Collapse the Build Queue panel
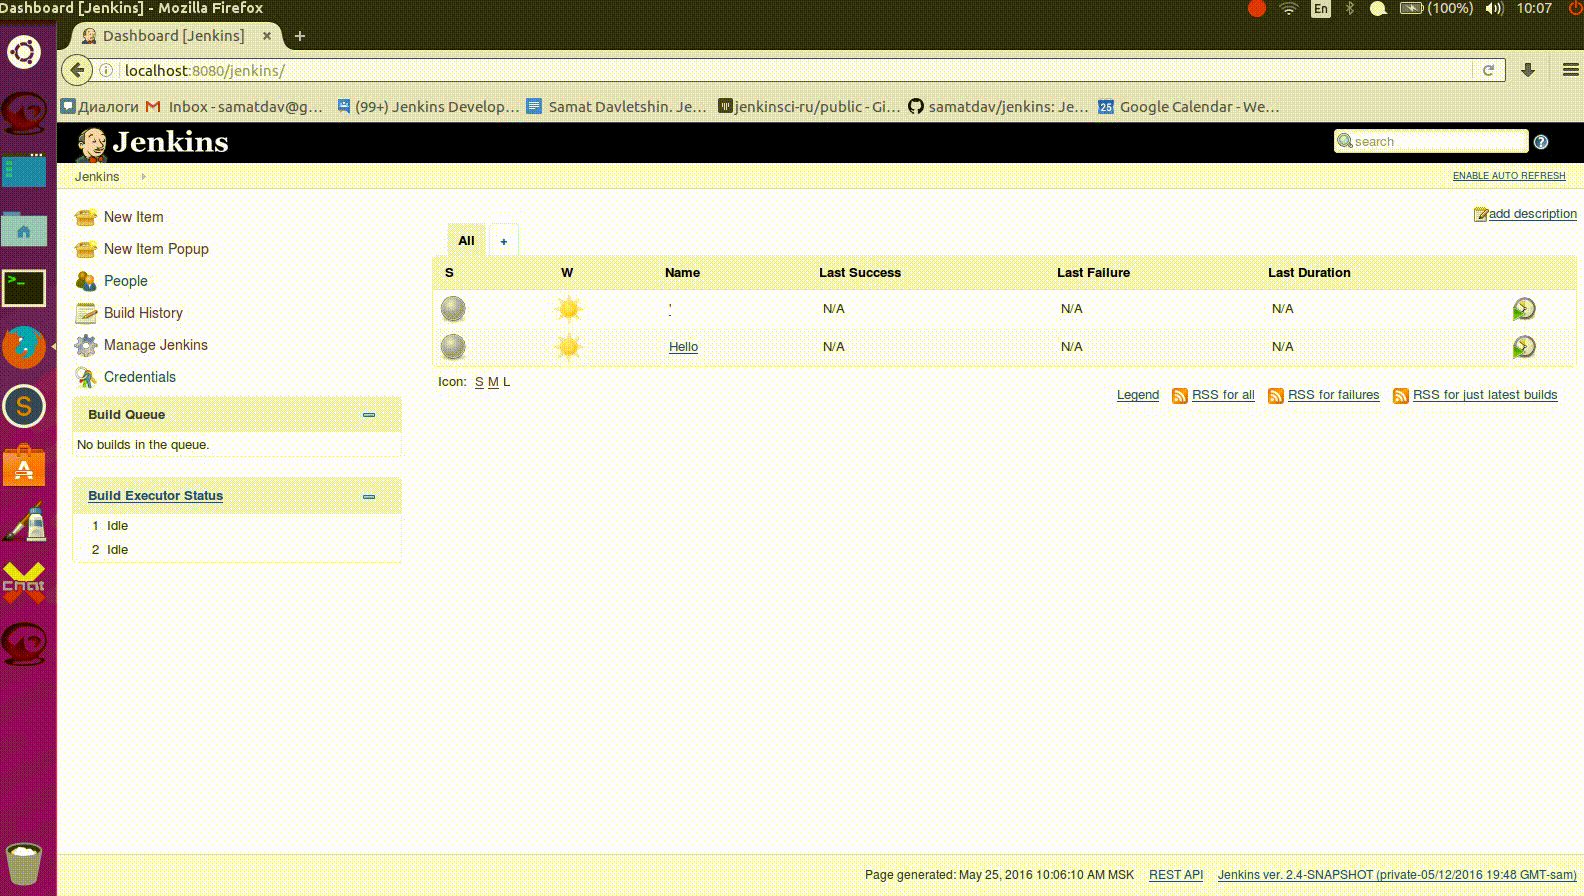This screenshot has width=1584, height=896. click(369, 415)
